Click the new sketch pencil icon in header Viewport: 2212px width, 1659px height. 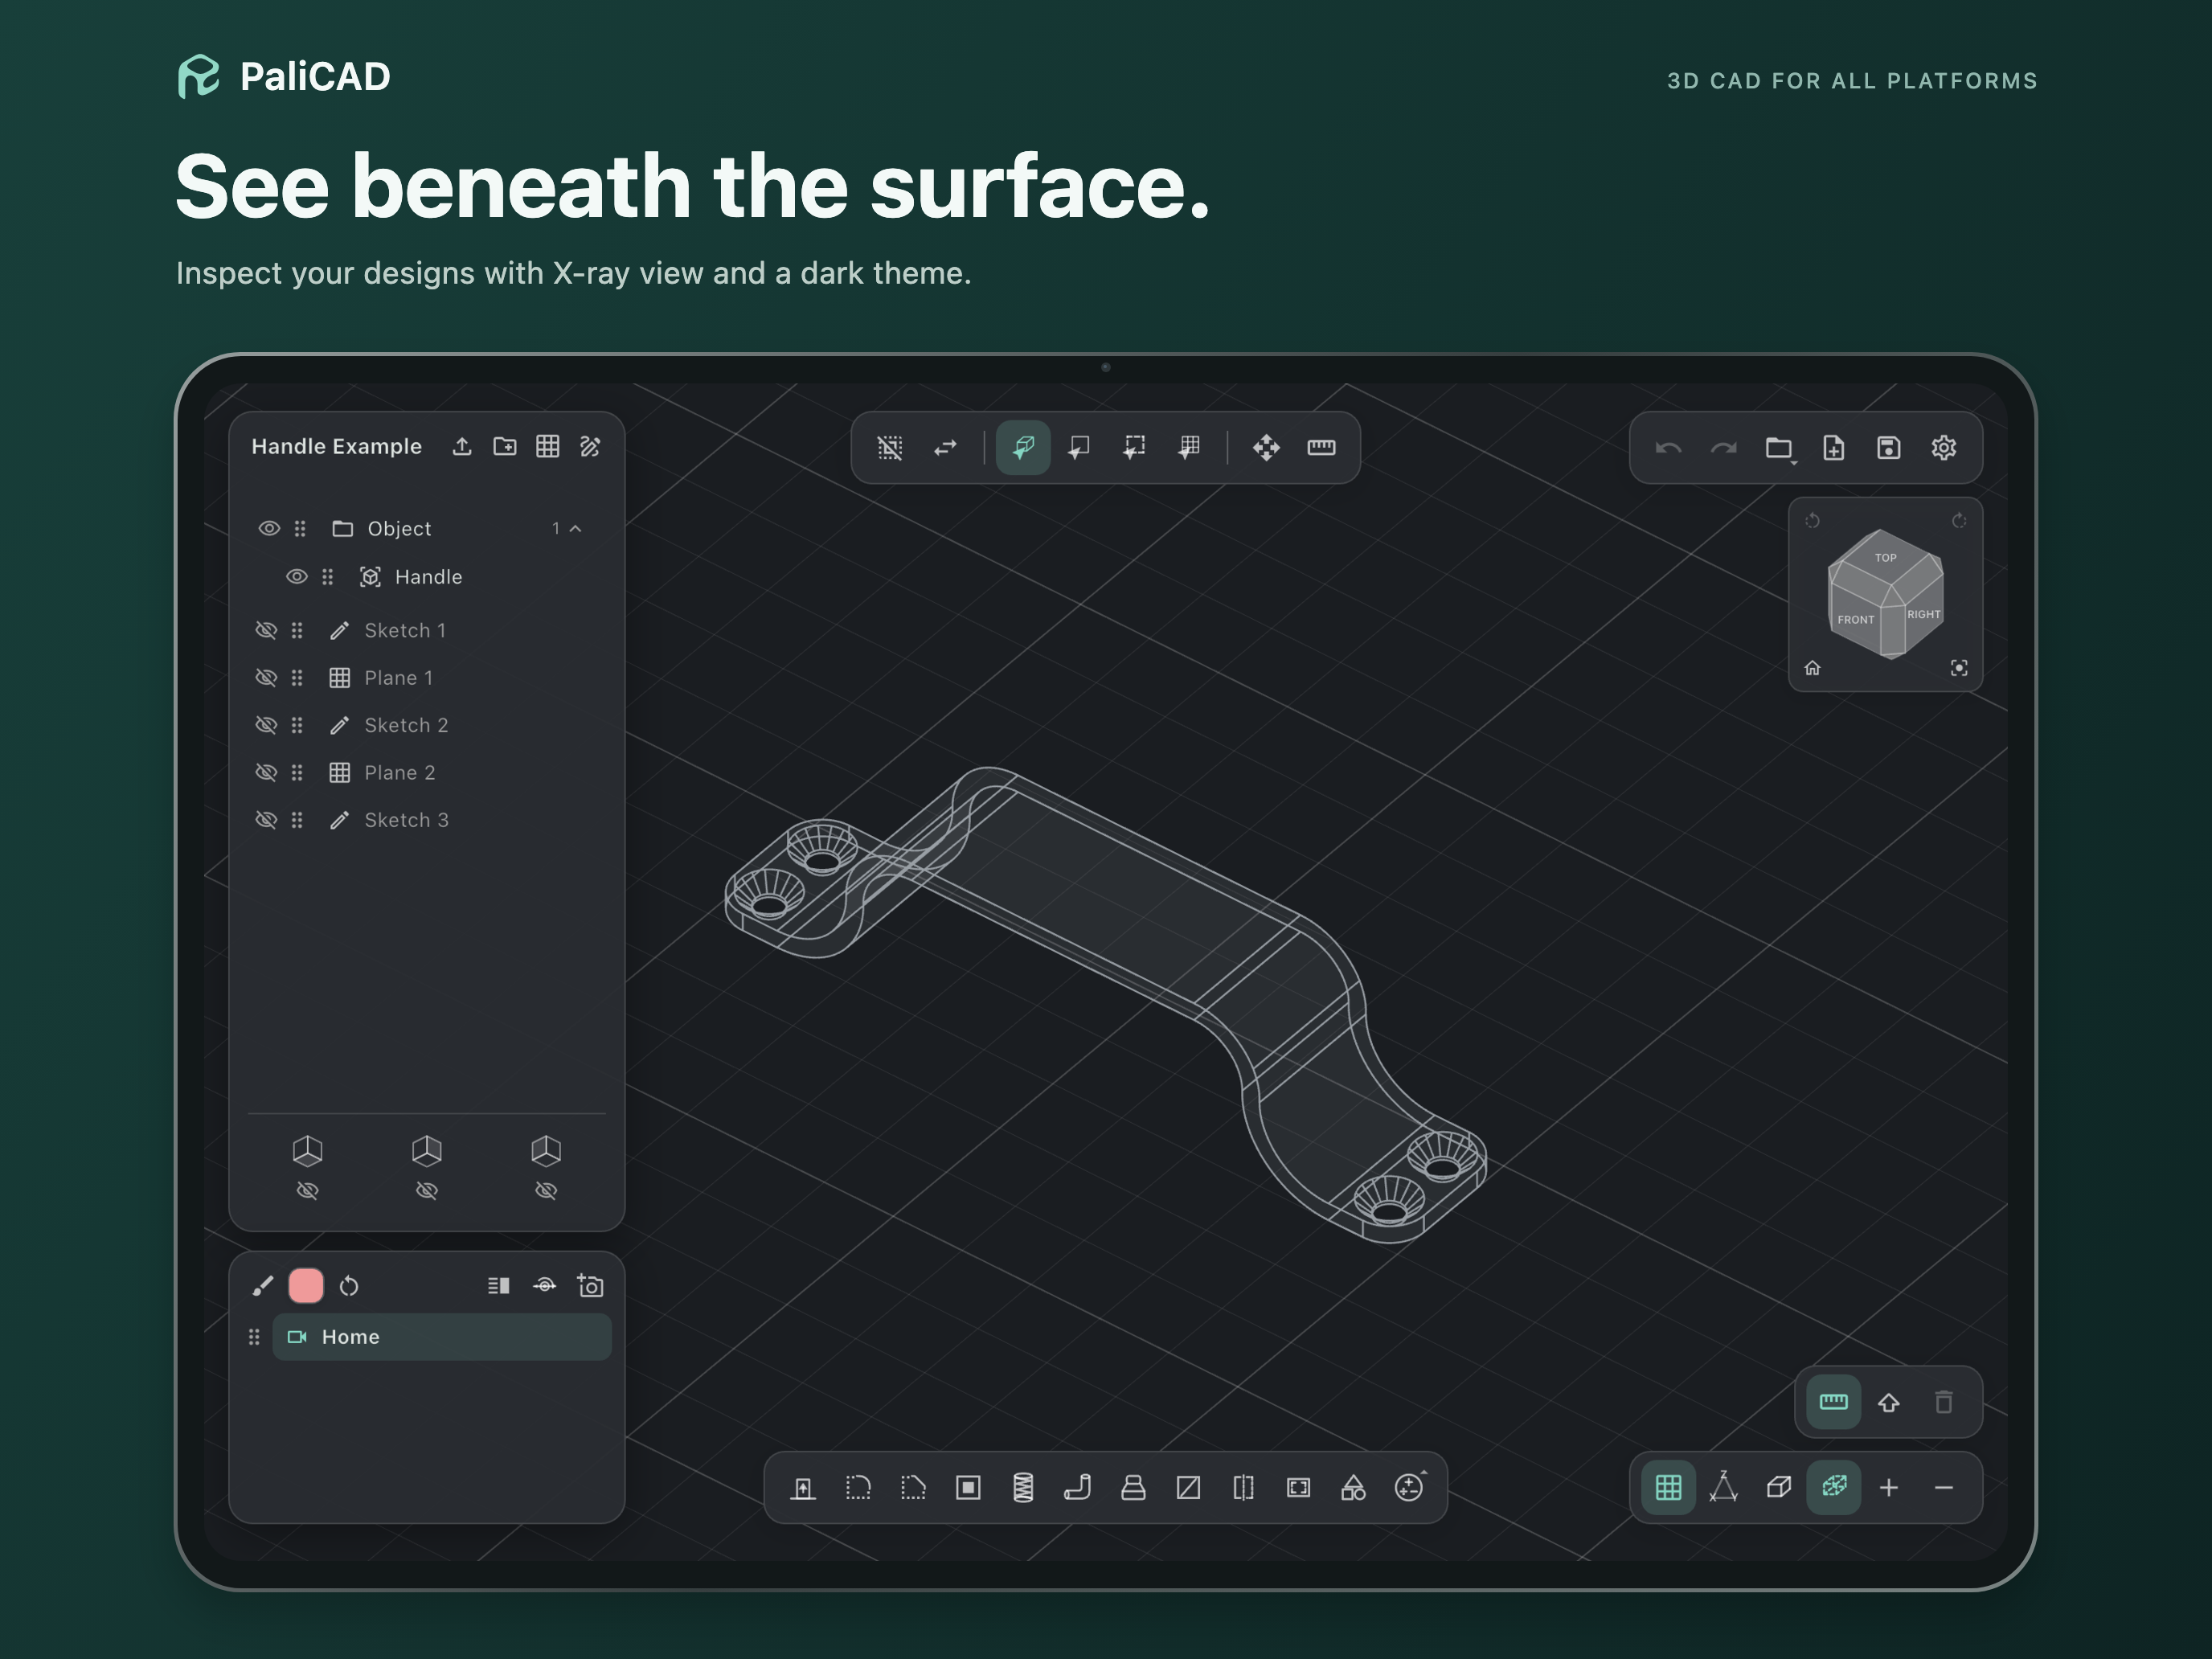click(590, 446)
